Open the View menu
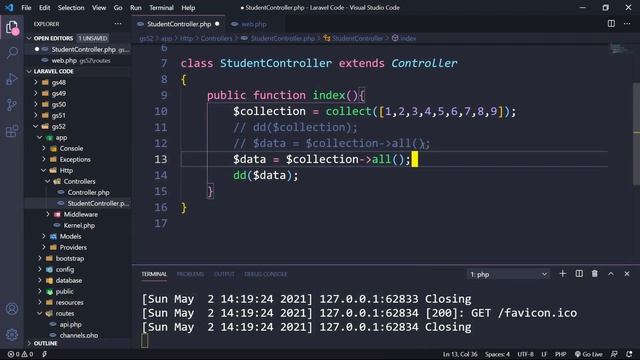640x360 pixels. [99, 7]
